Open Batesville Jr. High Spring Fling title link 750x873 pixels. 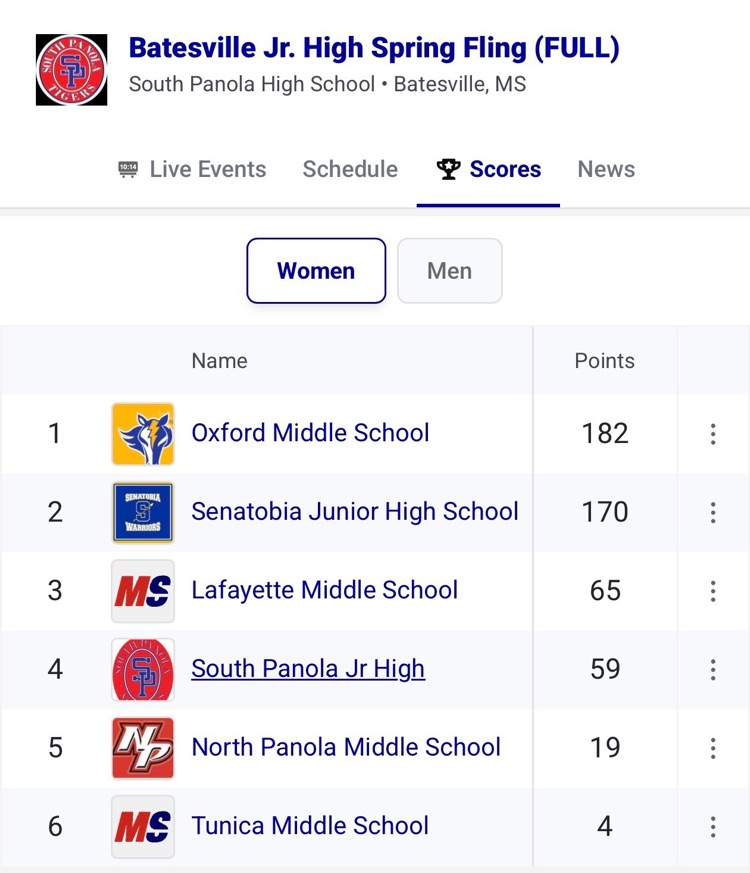coord(374,48)
